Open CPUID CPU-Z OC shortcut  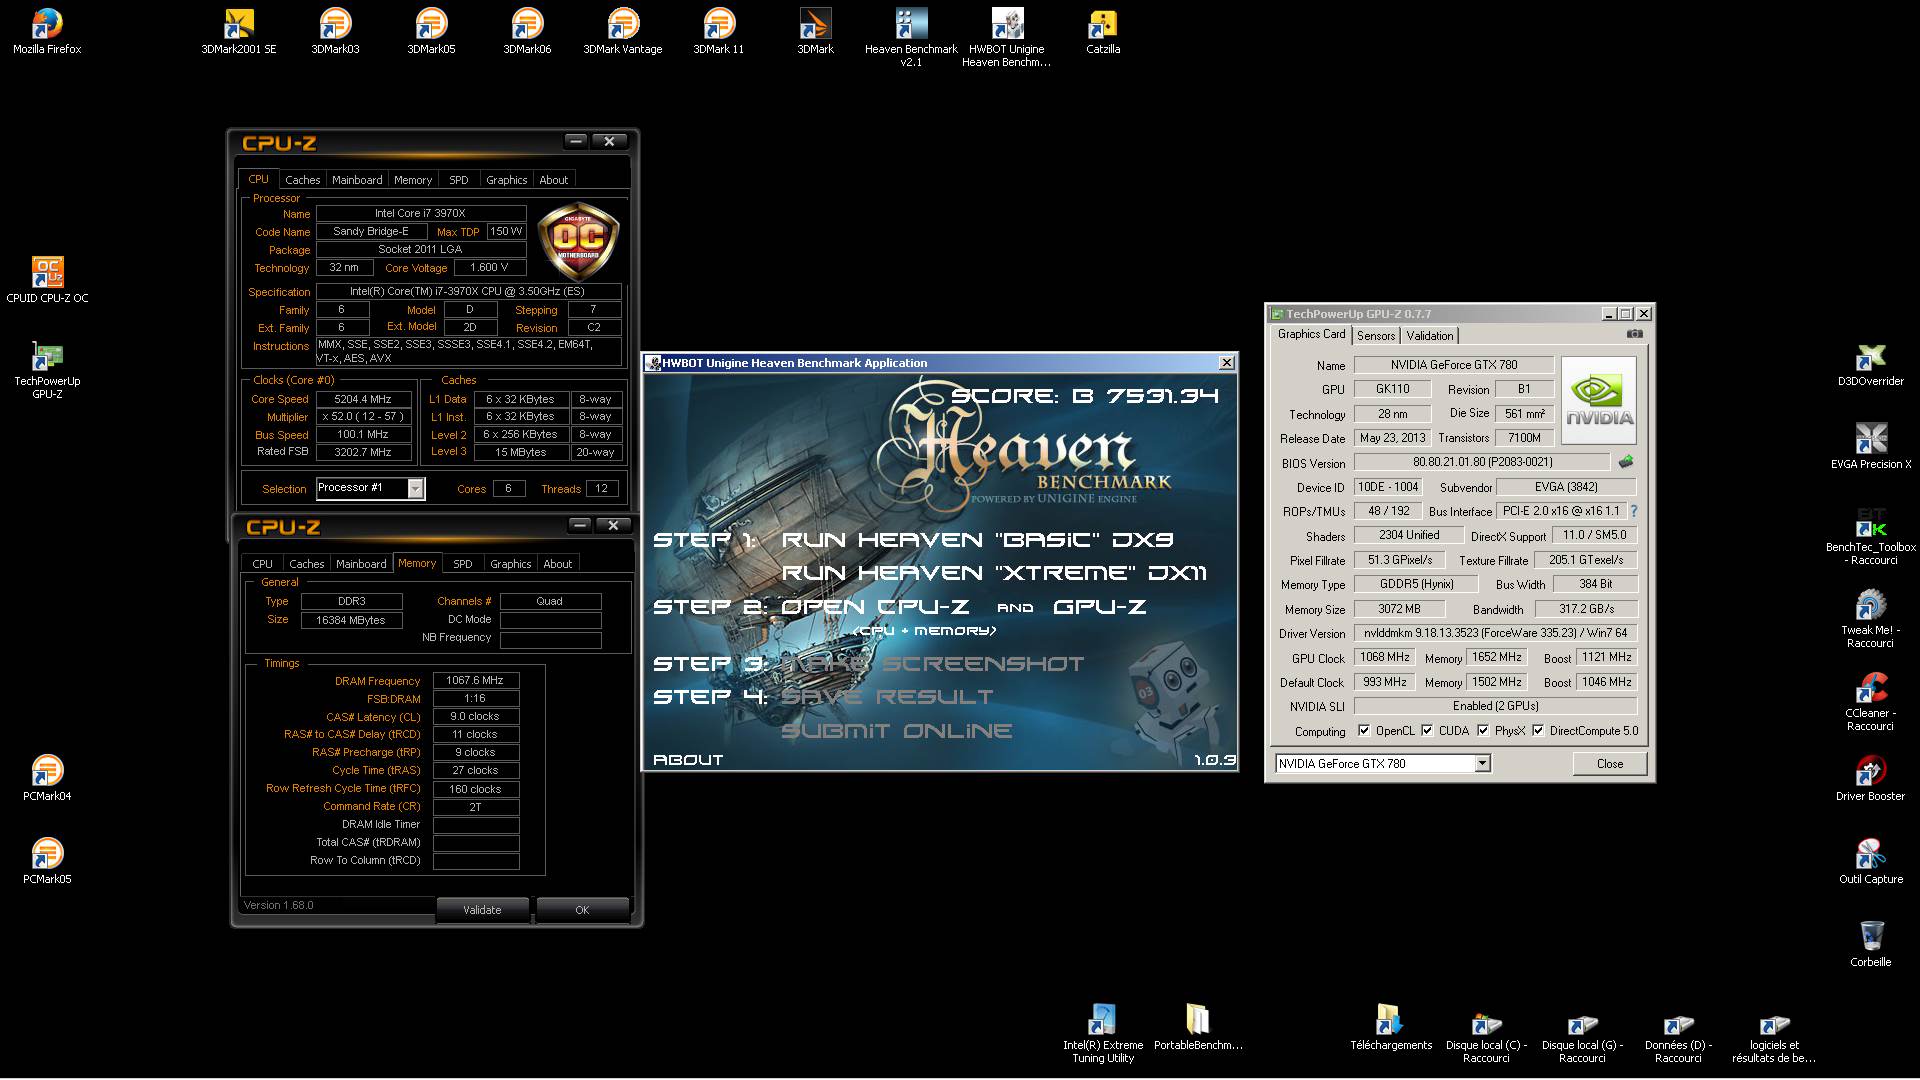(47, 280)
